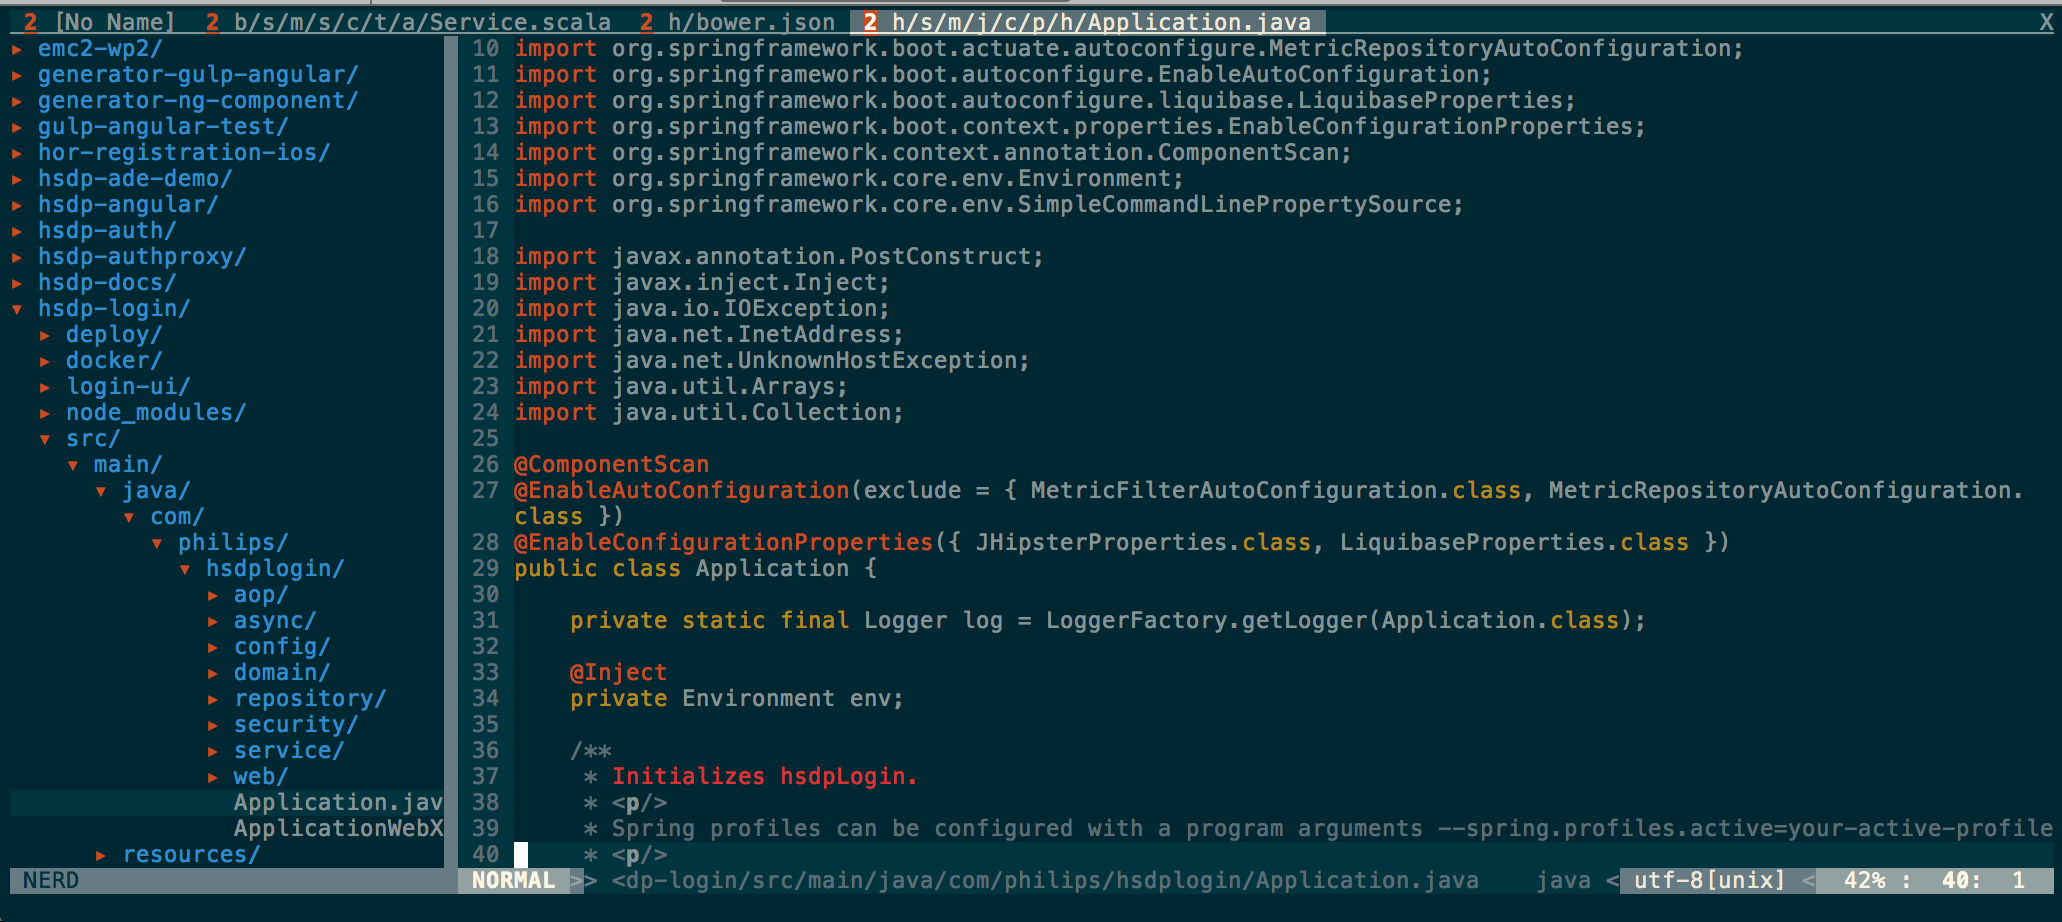Viewport: 2062px width, 922px height.
Task: Click the 'public class Application' line
Action: click(x=695, y=569)
